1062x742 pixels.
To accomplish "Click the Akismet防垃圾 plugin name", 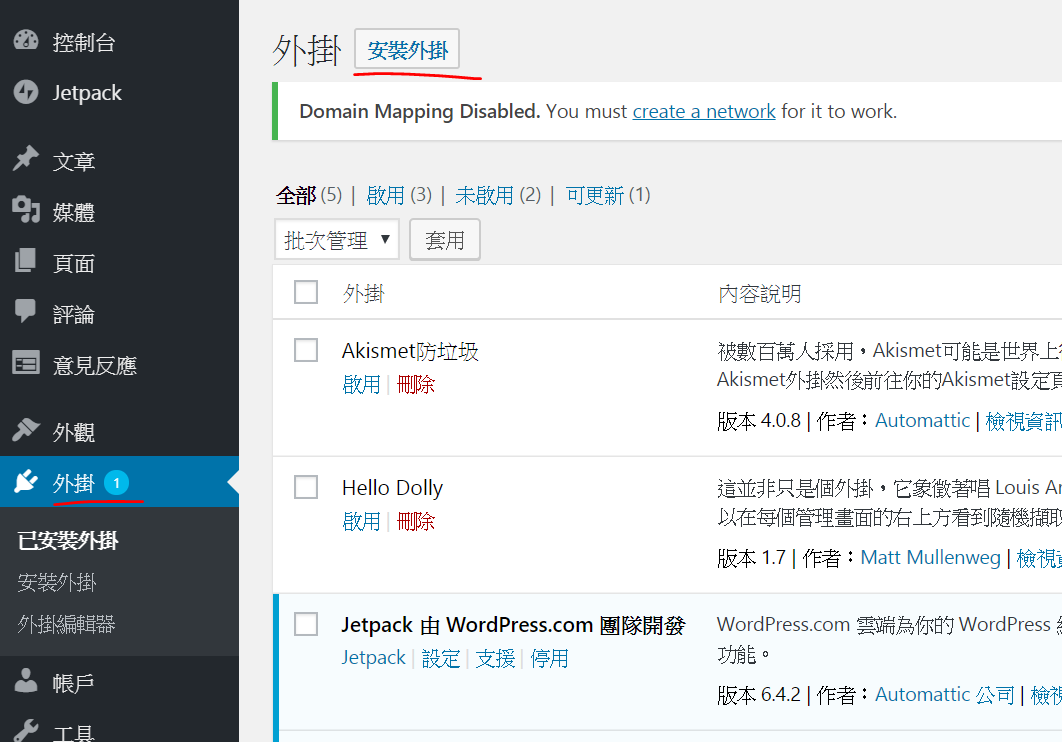I will tap(410, 351).
